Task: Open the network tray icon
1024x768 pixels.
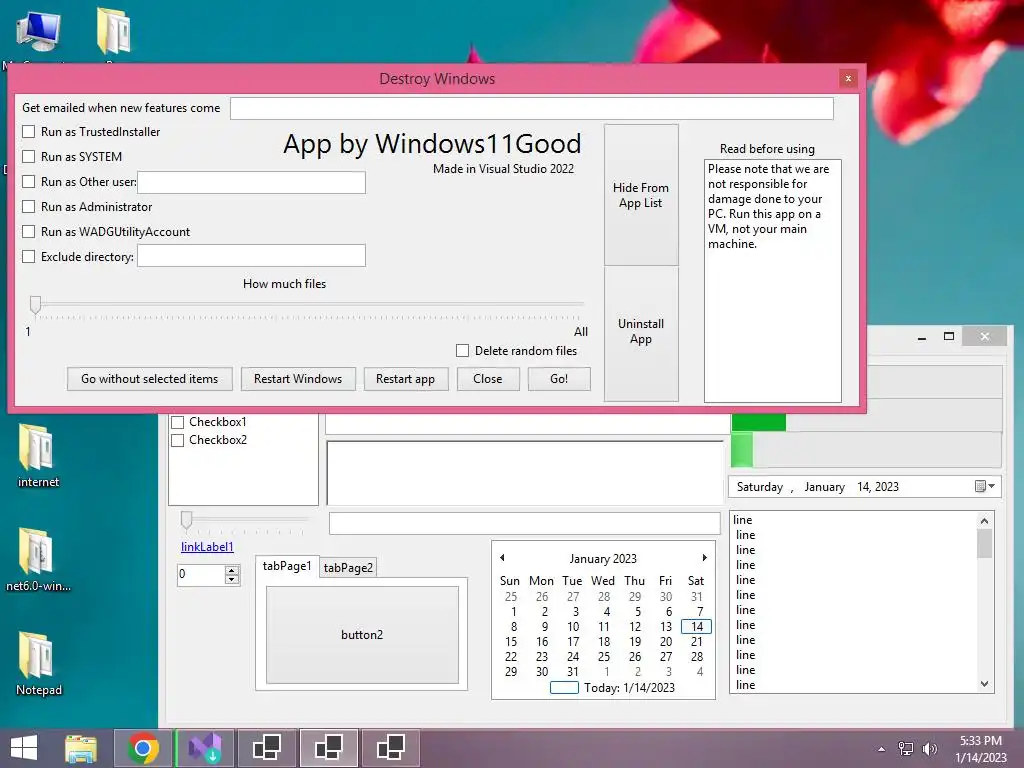Action: coord(906,749)
